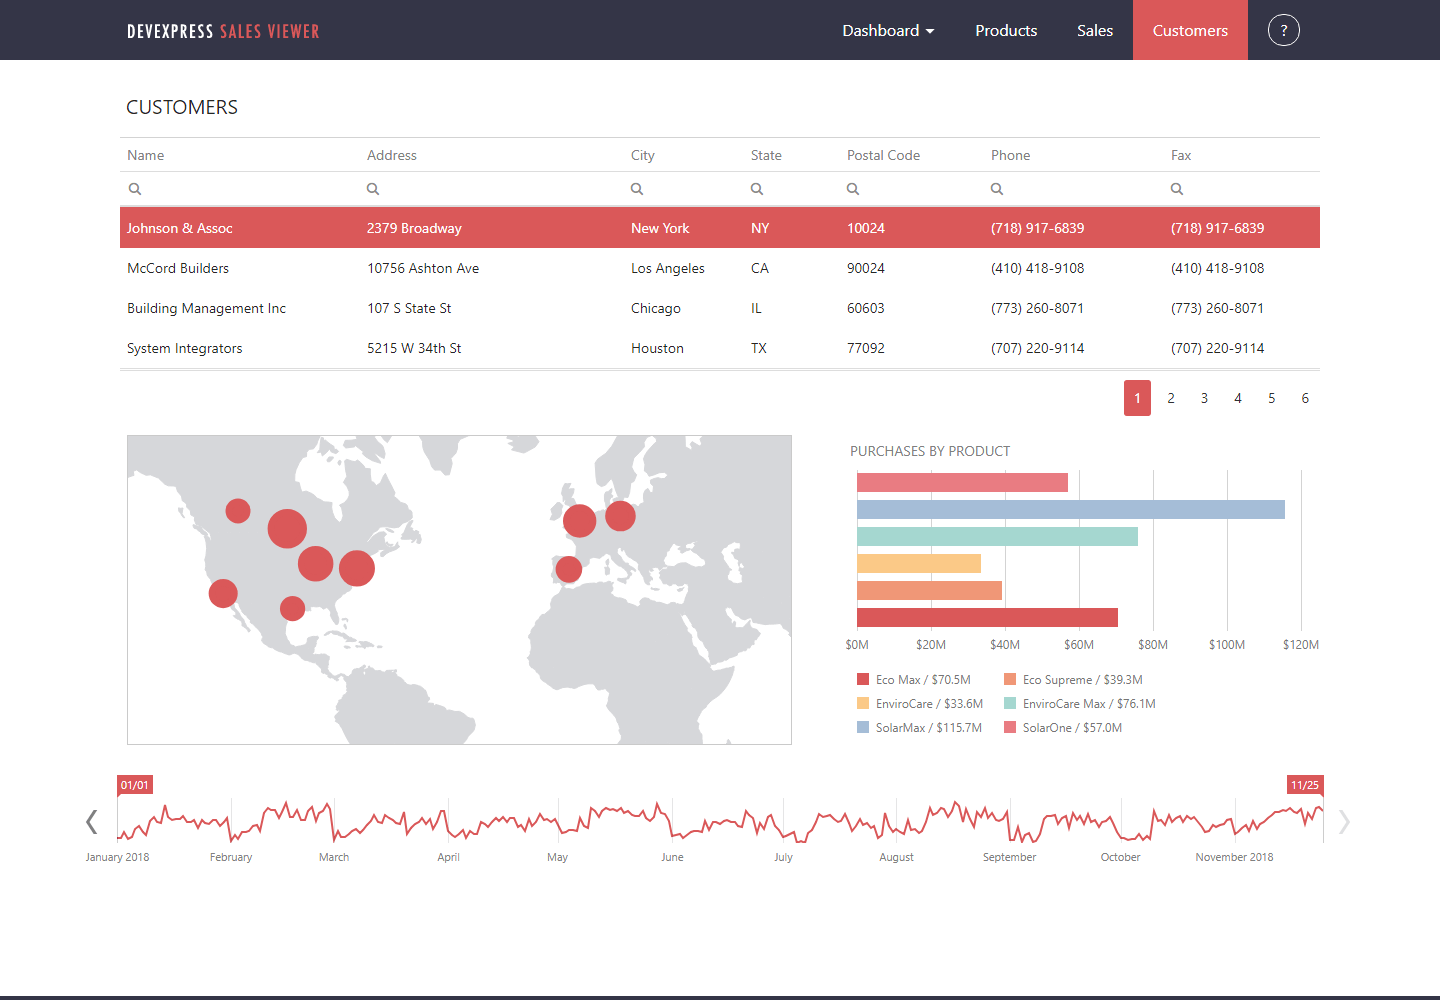The width and height of the screenshot is (1440, 1000).
Task: Click the search icon under Phone column
Action: pyautogui.click(x=997, y=189)
